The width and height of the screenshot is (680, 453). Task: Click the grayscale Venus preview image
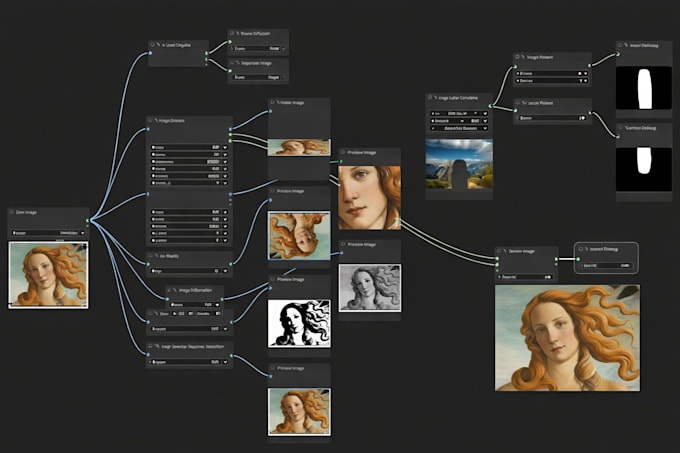pos(369,288)
